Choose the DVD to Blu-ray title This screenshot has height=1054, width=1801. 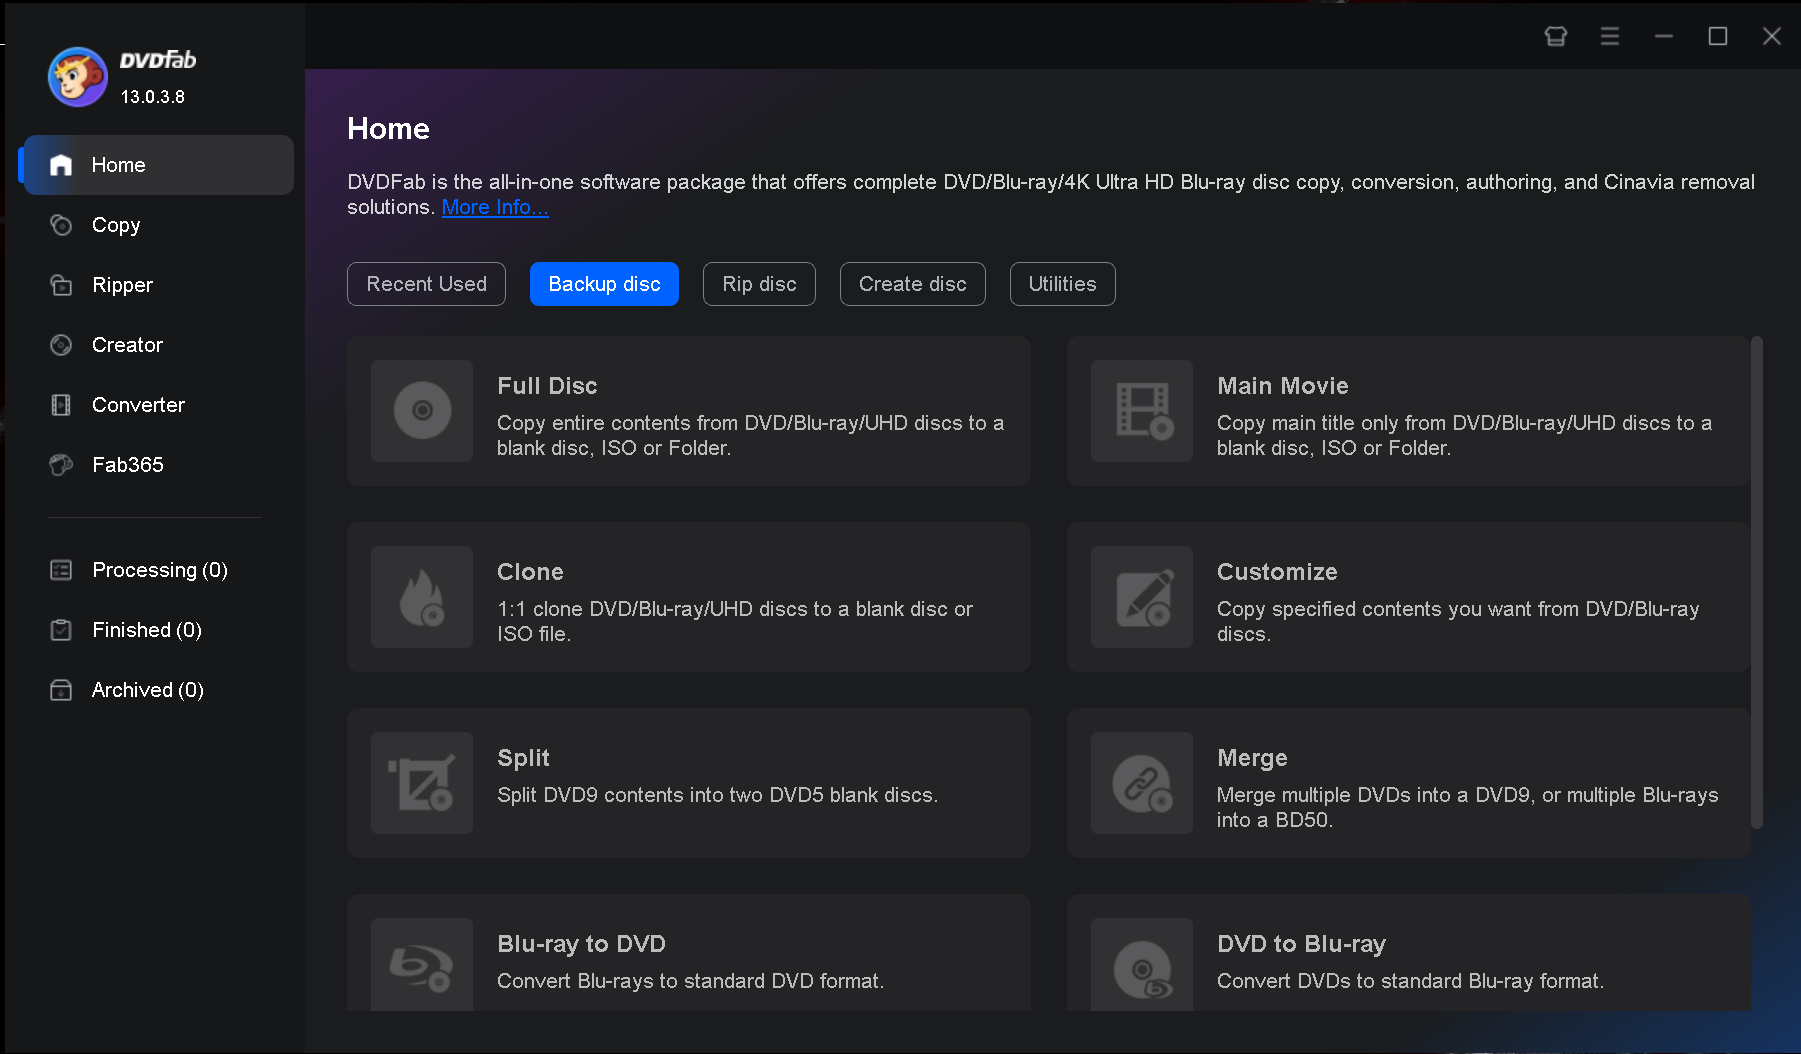point(1301,944)
